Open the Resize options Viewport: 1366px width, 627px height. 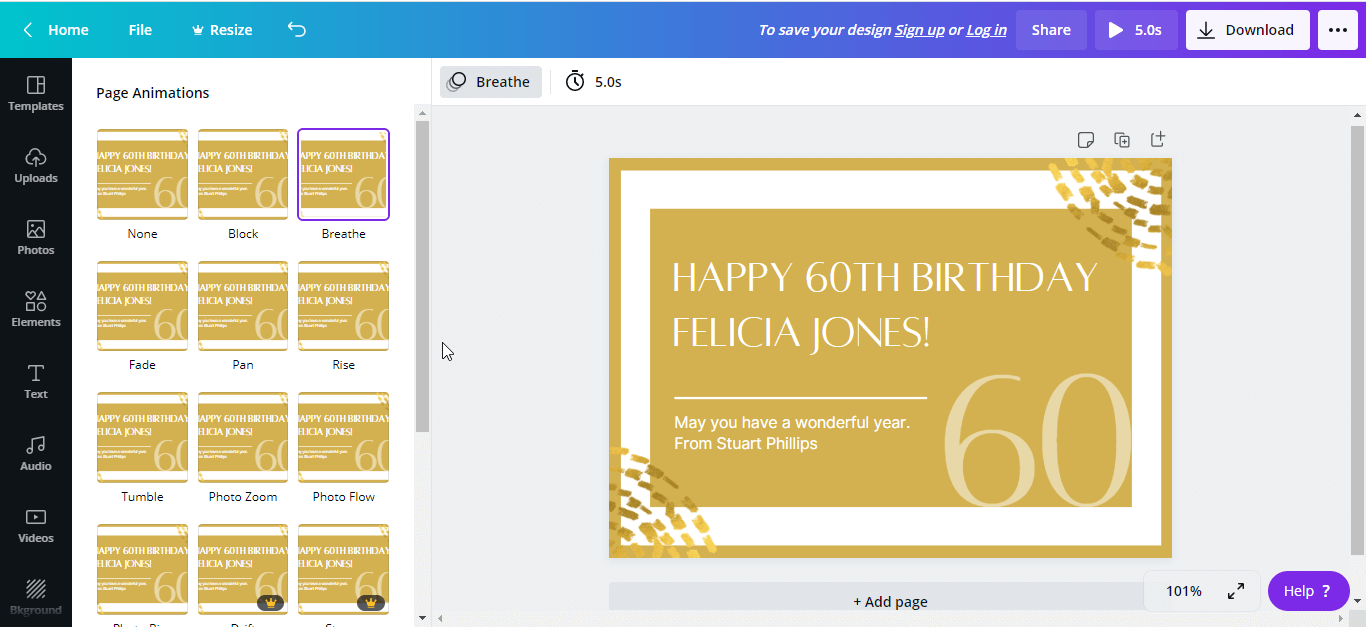[x=221, y=29]
